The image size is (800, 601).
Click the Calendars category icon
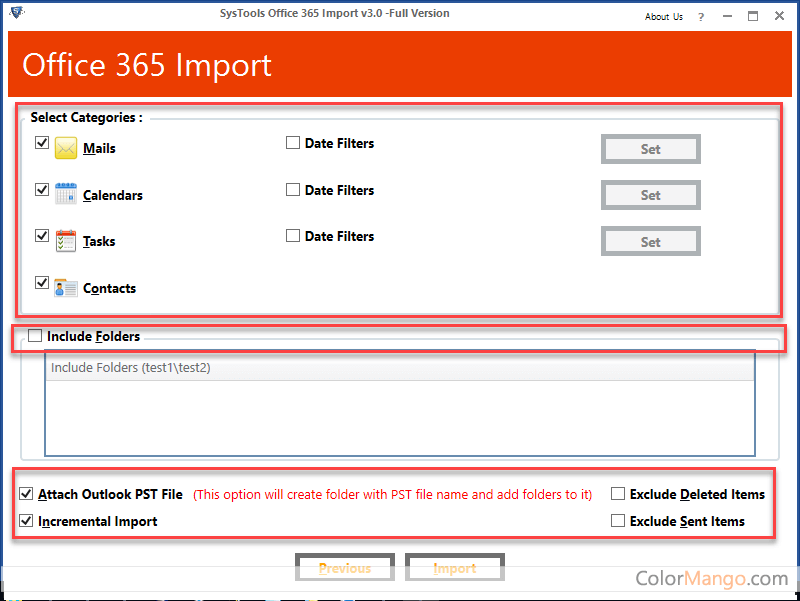point(66,194)
